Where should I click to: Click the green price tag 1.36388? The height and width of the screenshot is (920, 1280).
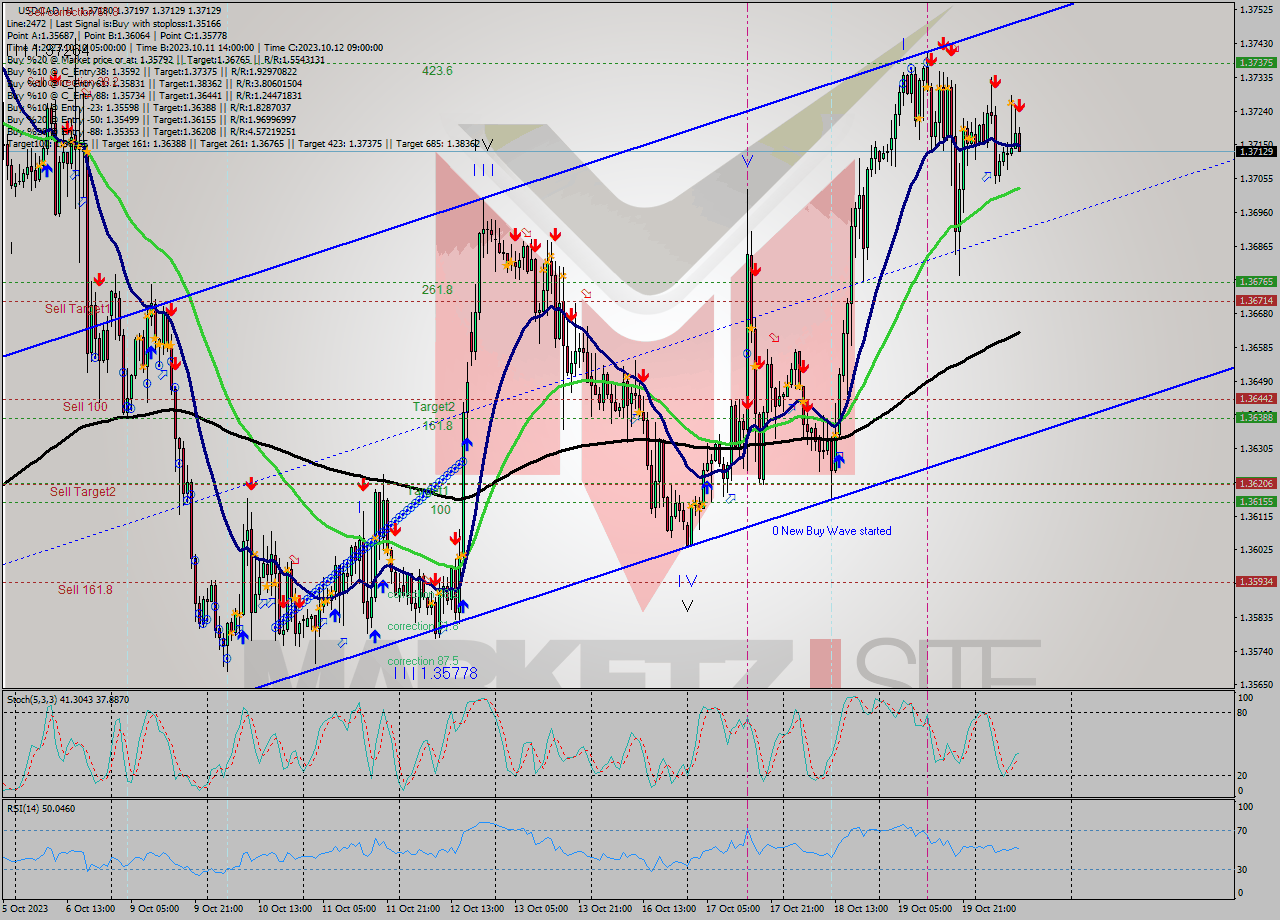point(1256,417)
